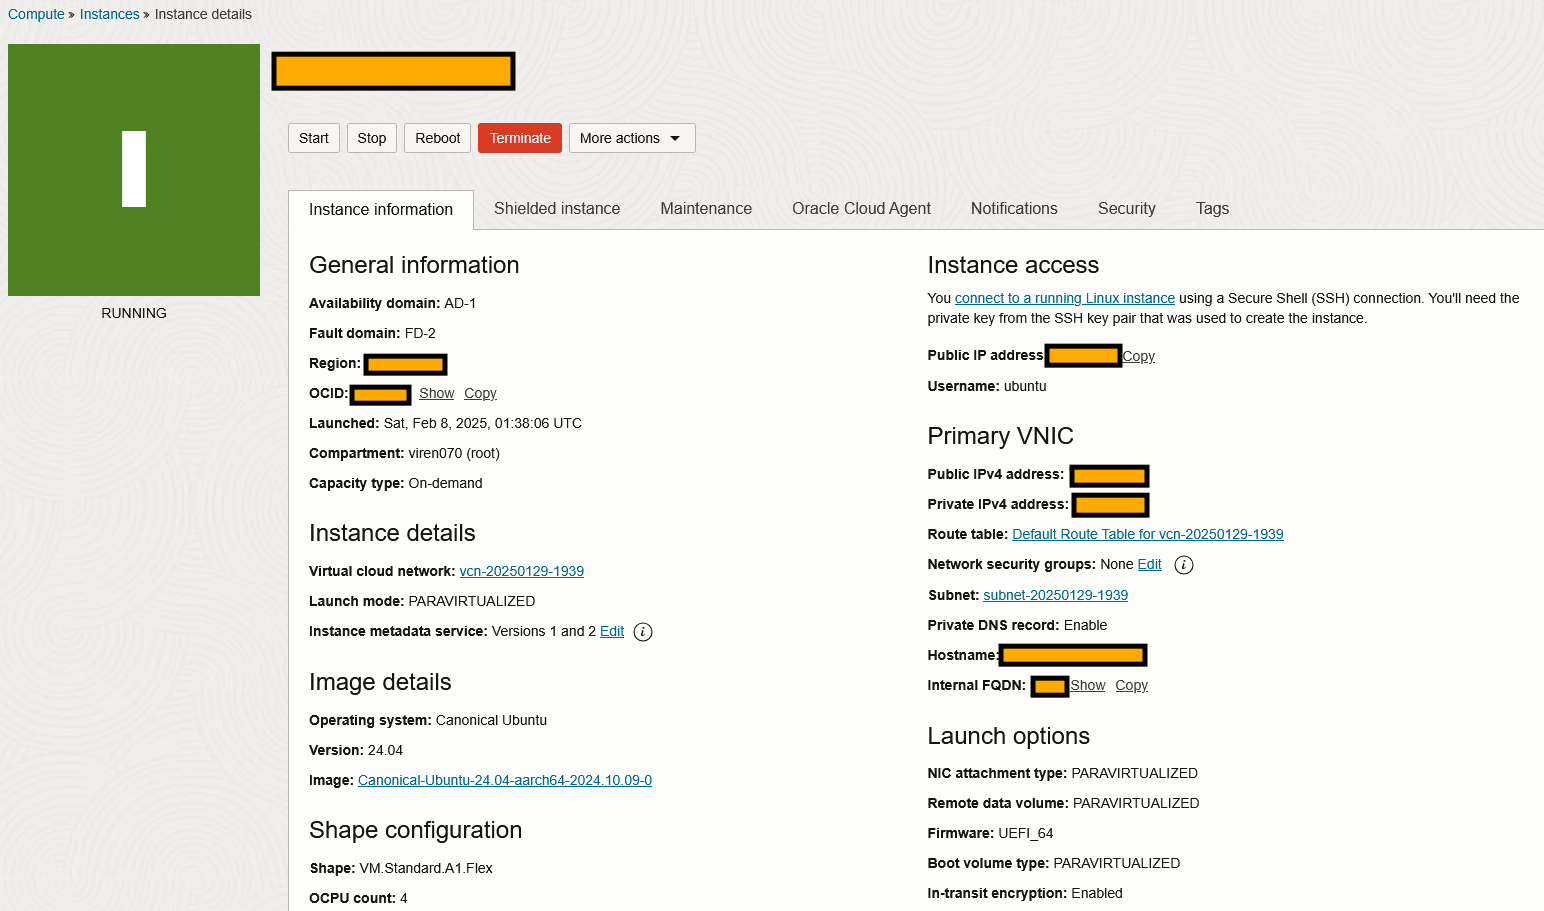Open subnet-20250129-1939 link
This screenshot has height=911, width=1544.
click(1056, 595)
